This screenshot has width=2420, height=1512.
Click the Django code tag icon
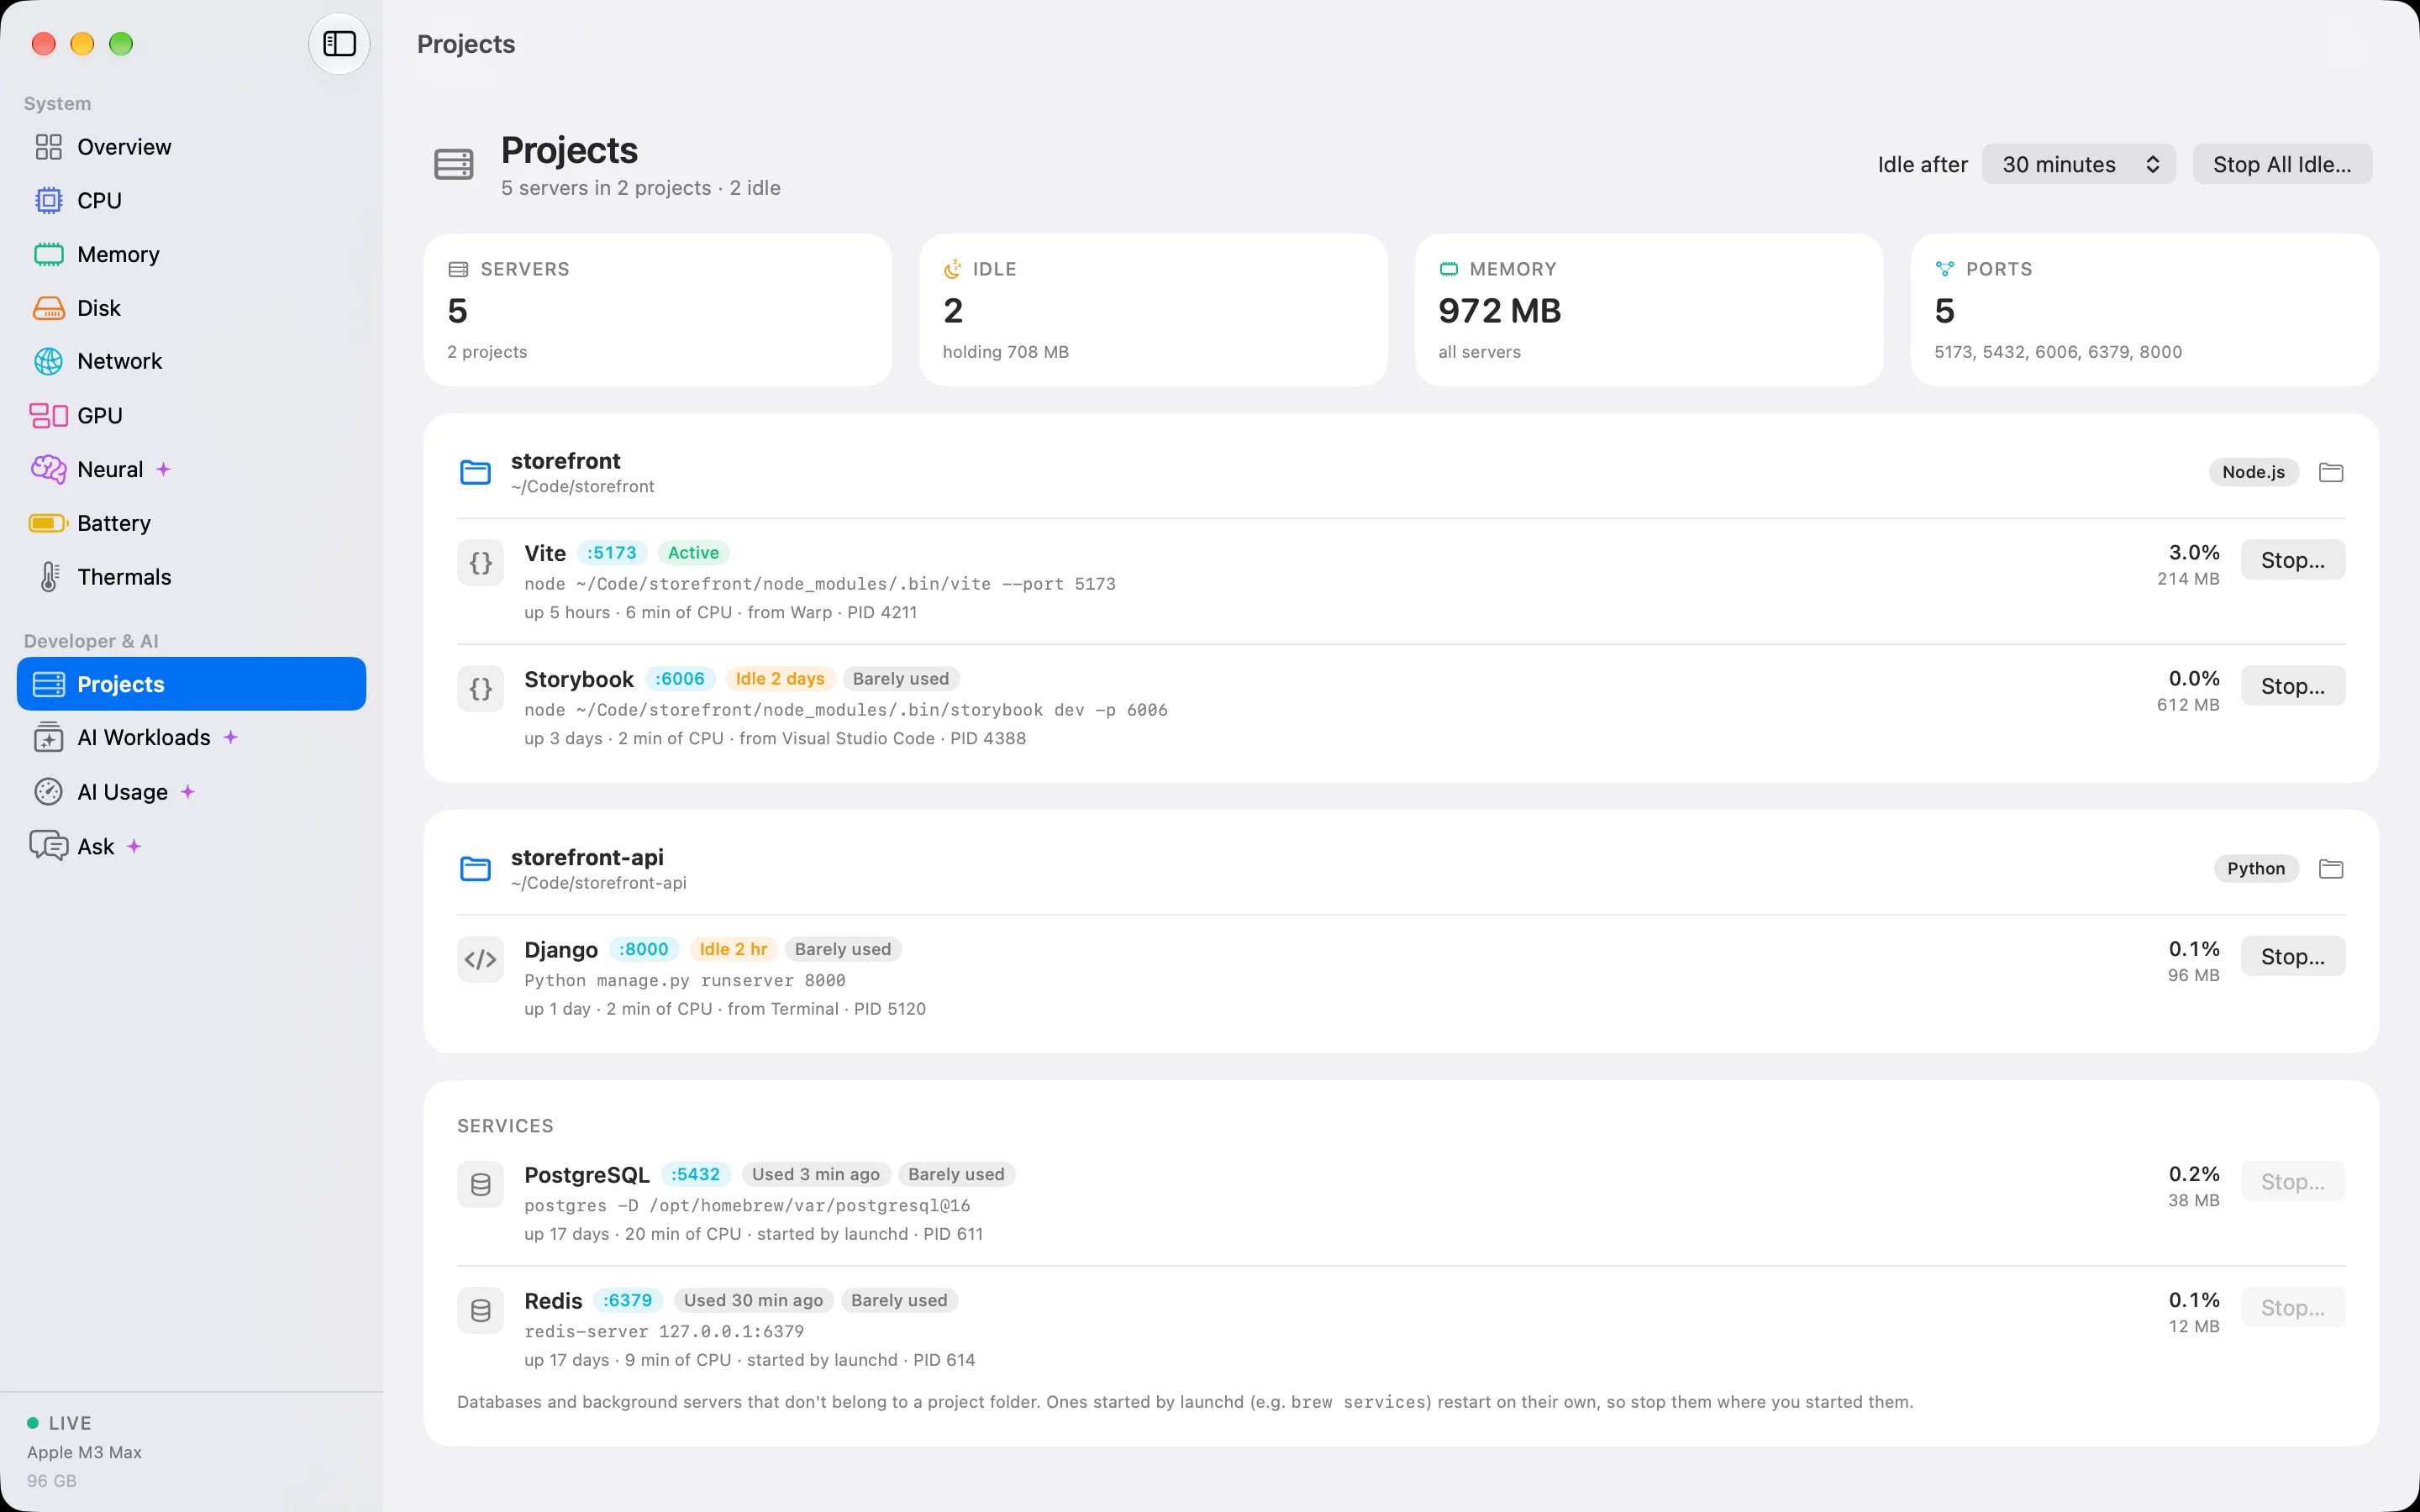480,960
